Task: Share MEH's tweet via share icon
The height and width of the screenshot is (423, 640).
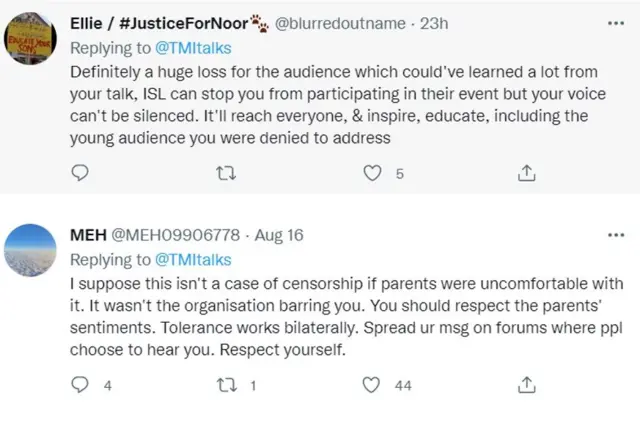Action: (525, 385)
